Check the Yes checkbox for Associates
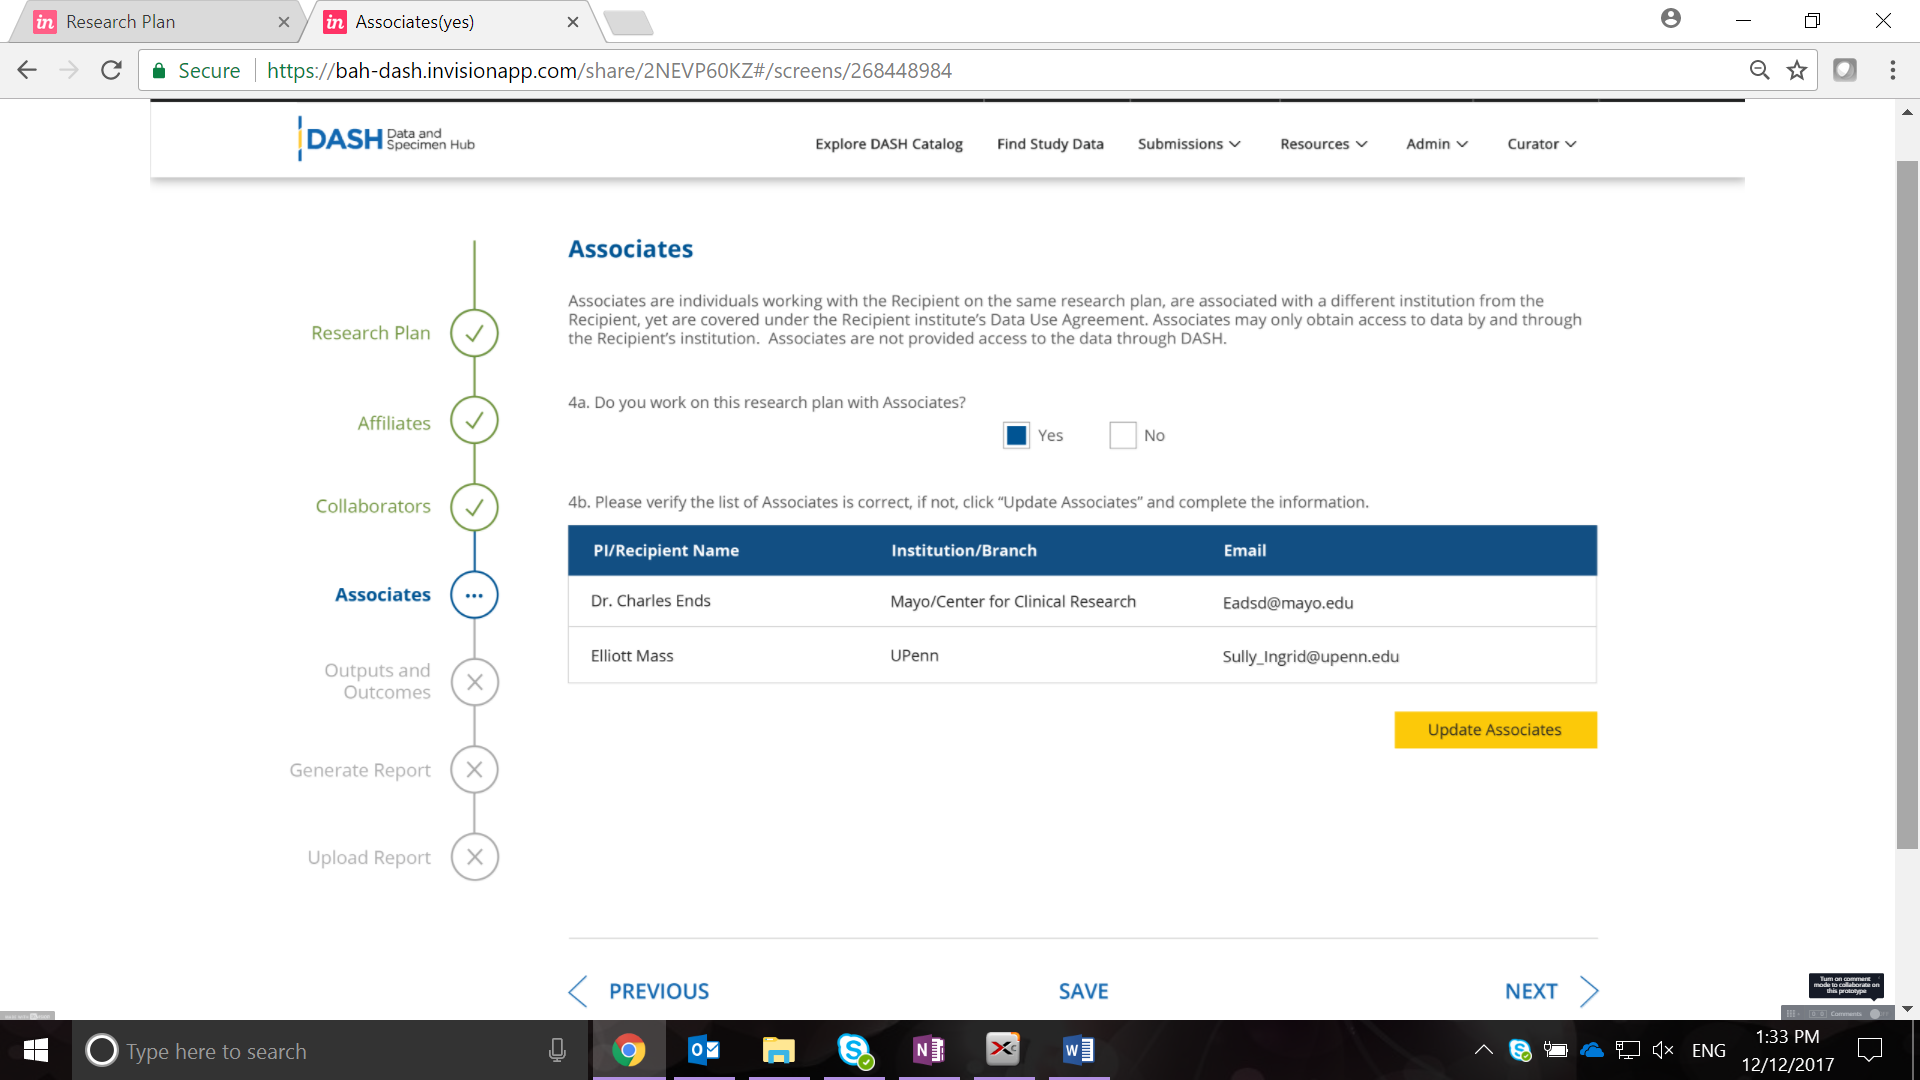Screen dimensions: 1920x1080 click(1016, 435)
